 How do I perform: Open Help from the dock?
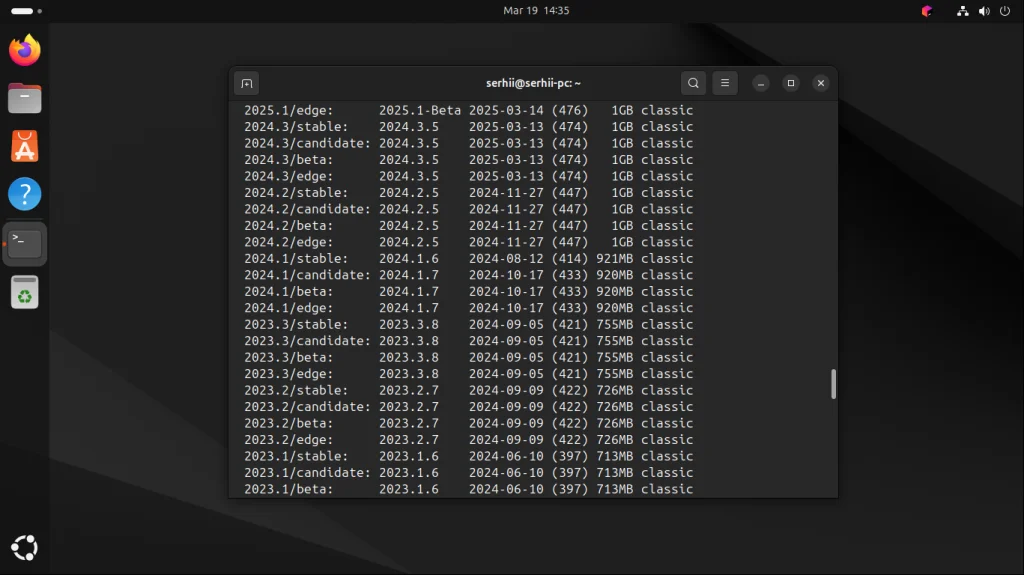click(x=25, y=194)
